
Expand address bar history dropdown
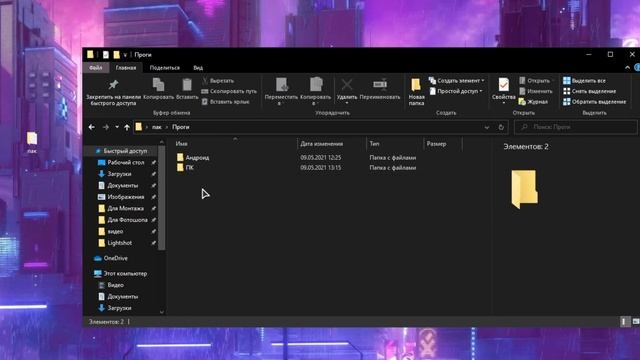487,127
